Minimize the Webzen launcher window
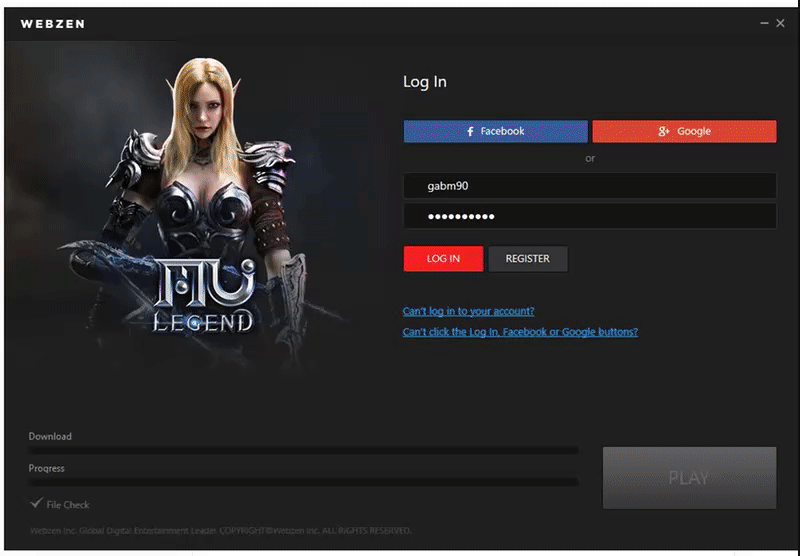This screenshot has height=556, width=800. 764,23
